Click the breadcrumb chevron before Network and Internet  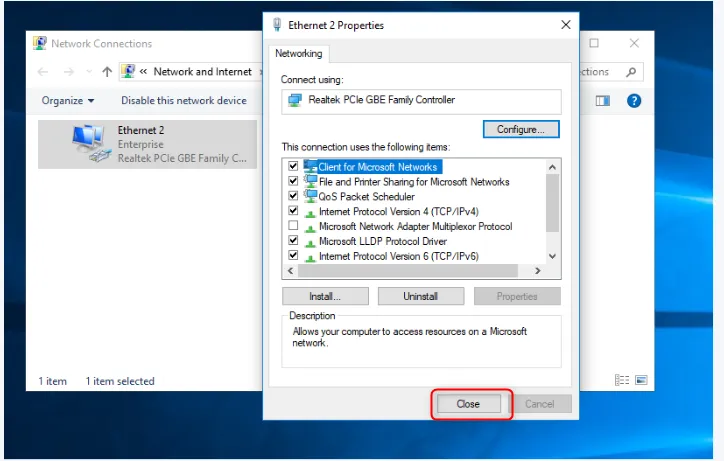(143, 72)
